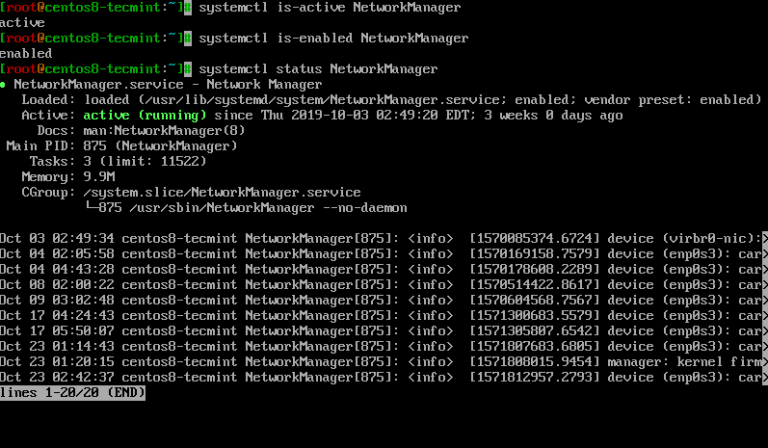
Task: Click the truncation arrow on the virbr0-nic line
Action: pyautogui.click(x=764, y=239)
